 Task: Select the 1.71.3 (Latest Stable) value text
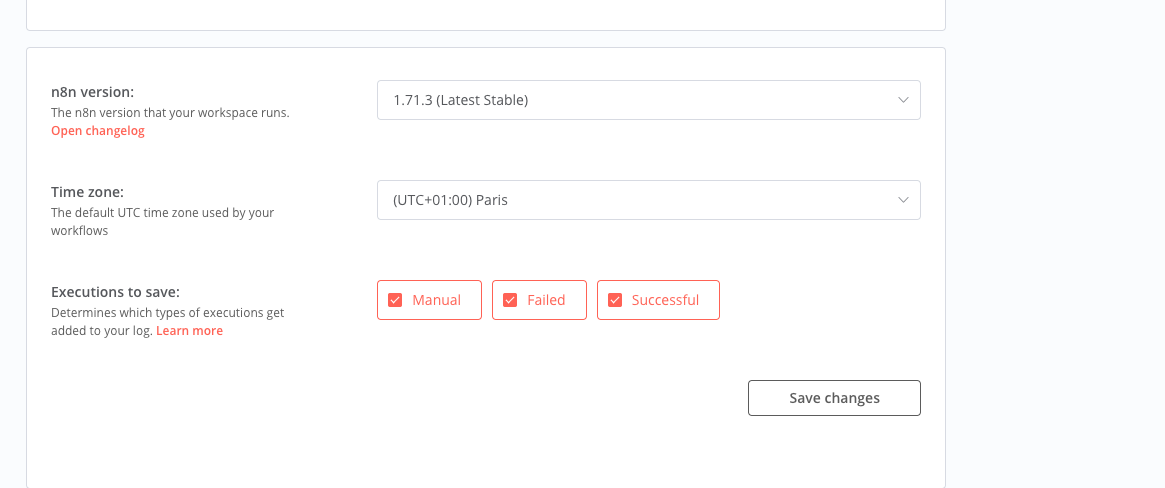click(461, 100)
